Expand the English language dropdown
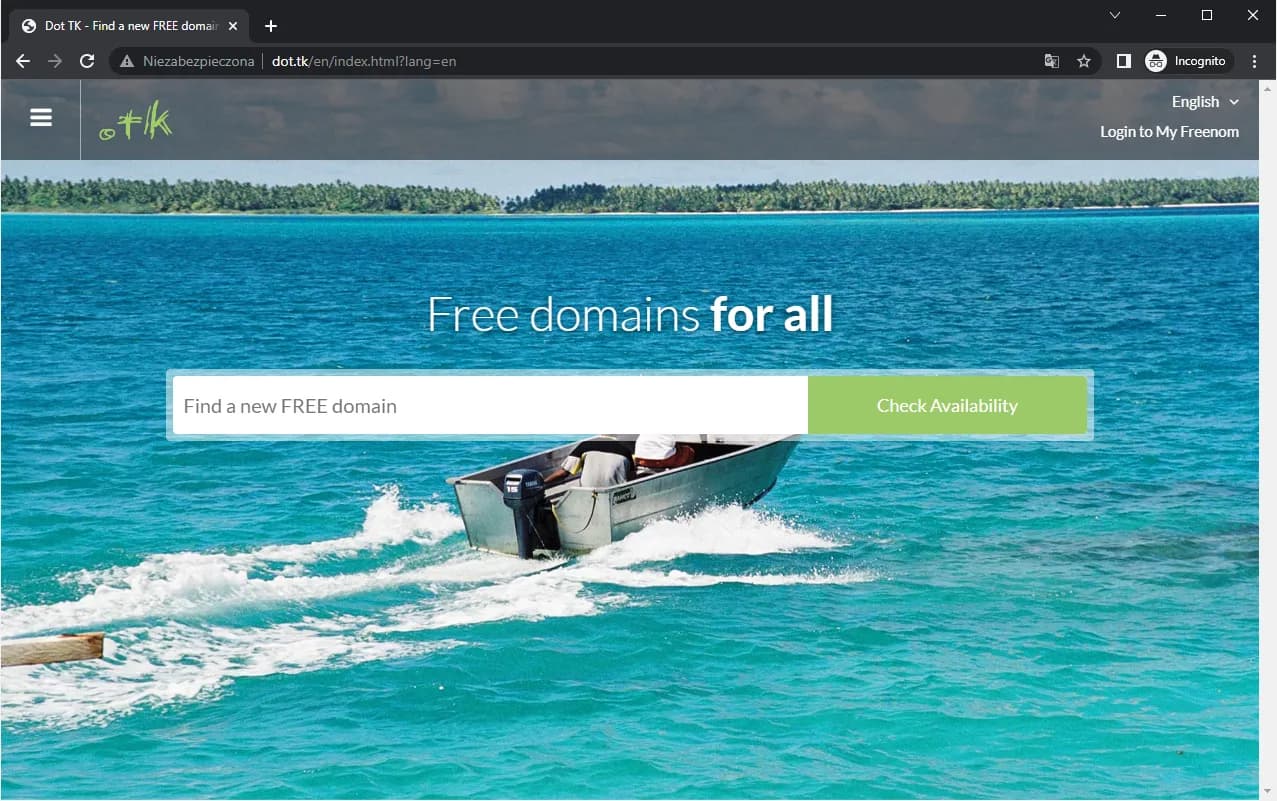 pyautogui.click(x=1205, y=102)
